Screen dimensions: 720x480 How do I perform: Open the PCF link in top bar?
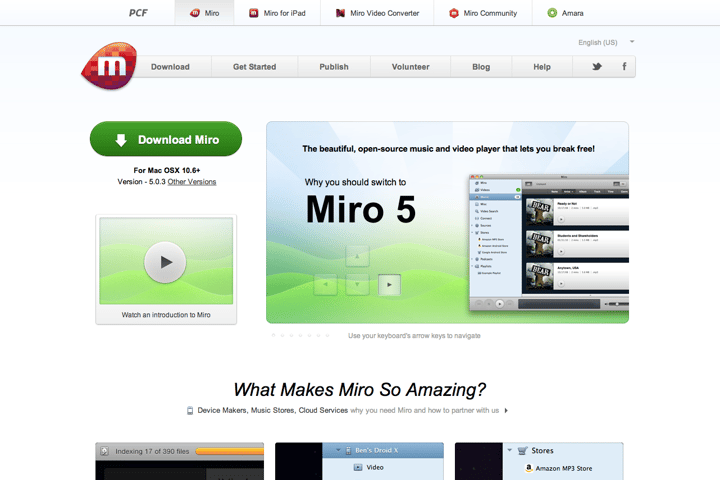(138, 13)
